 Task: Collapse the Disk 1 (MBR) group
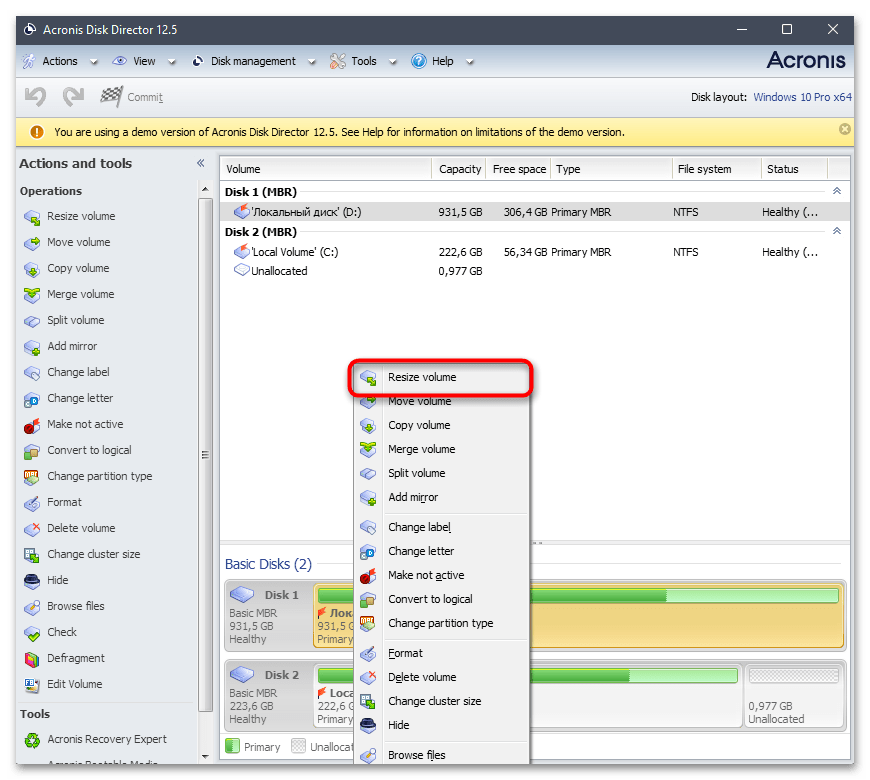[837, 191]
